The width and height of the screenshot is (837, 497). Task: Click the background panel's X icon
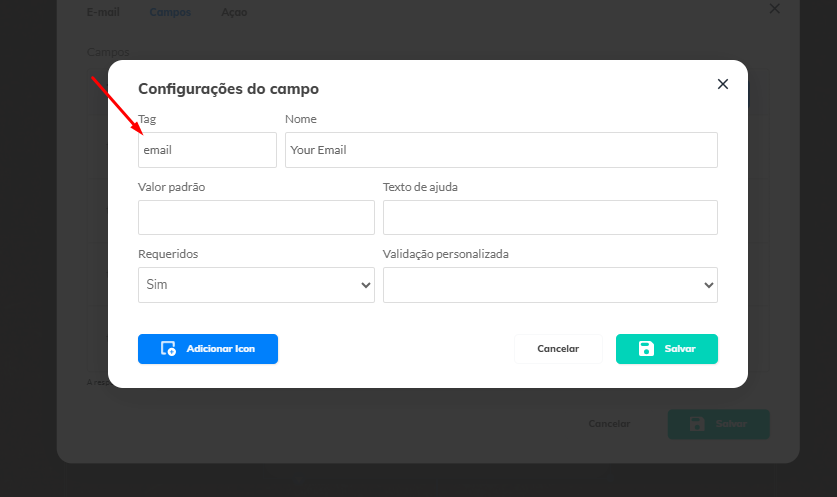pyautogui.click(x=774, y=8)
